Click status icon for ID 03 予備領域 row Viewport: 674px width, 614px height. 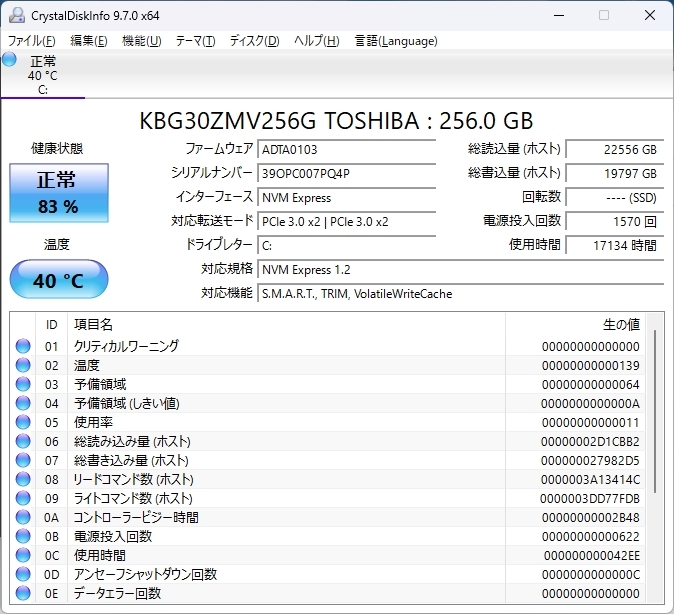pyautogui.click(x=23, y=384)
